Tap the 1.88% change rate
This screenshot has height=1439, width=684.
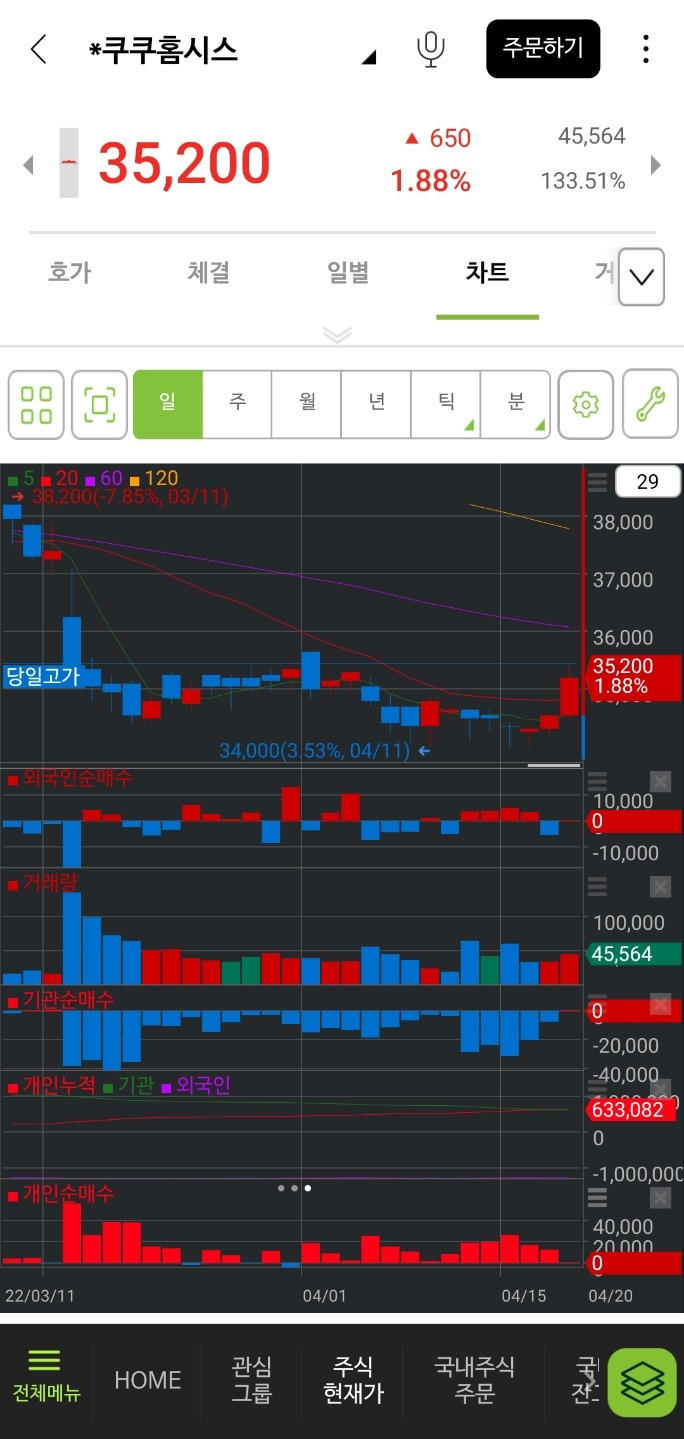coord(431,181)
